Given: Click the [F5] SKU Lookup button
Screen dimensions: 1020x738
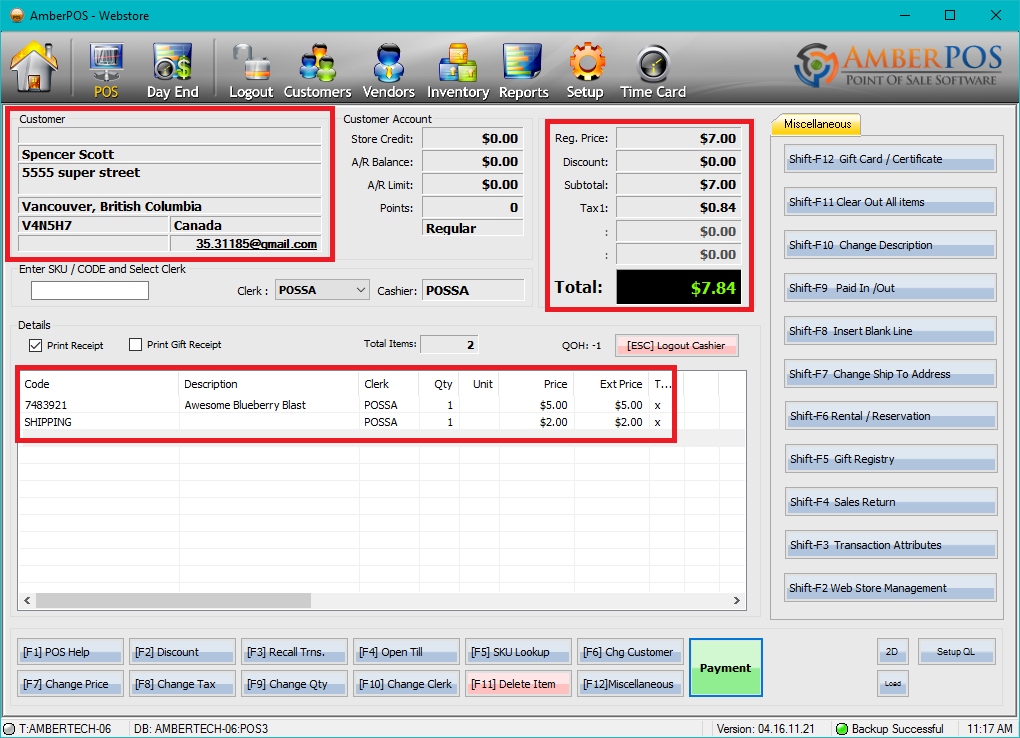Looking at the screenshot, I should pos(518,651).
